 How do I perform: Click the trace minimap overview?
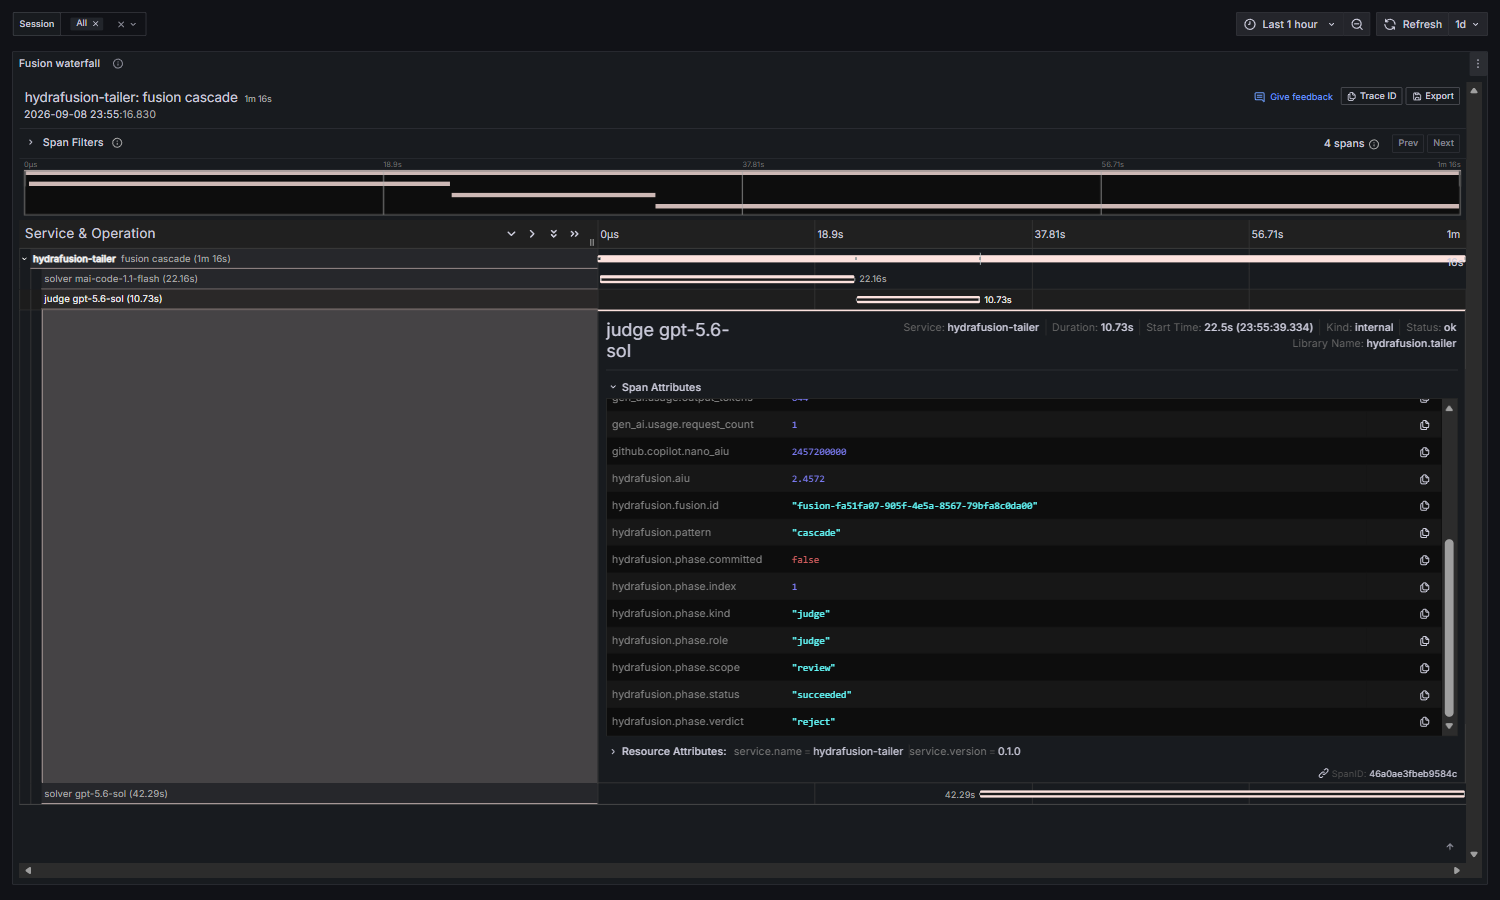coord(742,192)
